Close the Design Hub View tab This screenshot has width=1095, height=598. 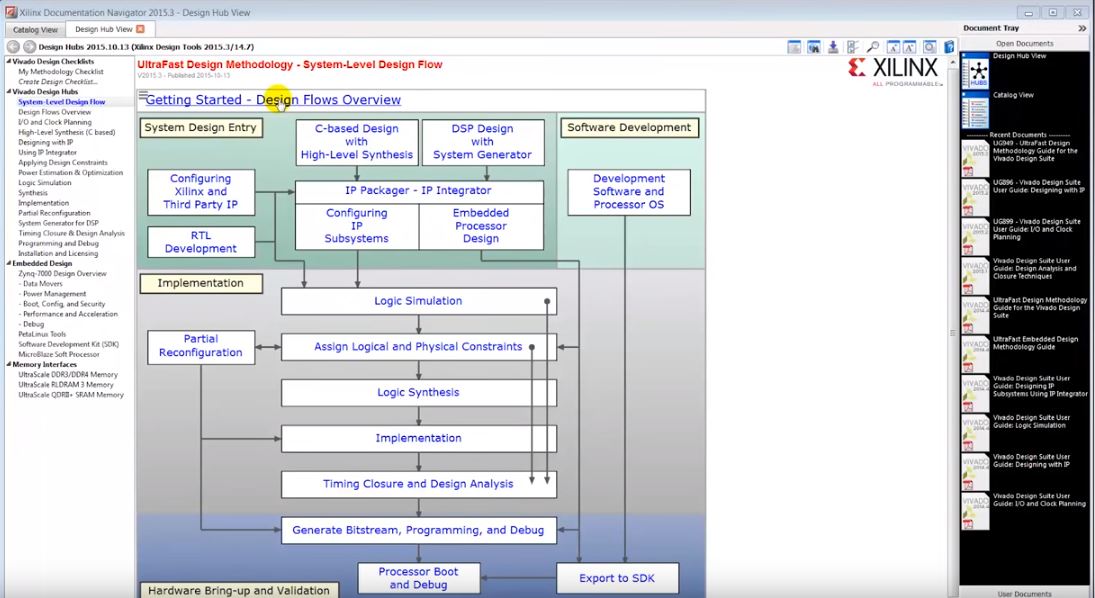[140, 29]
